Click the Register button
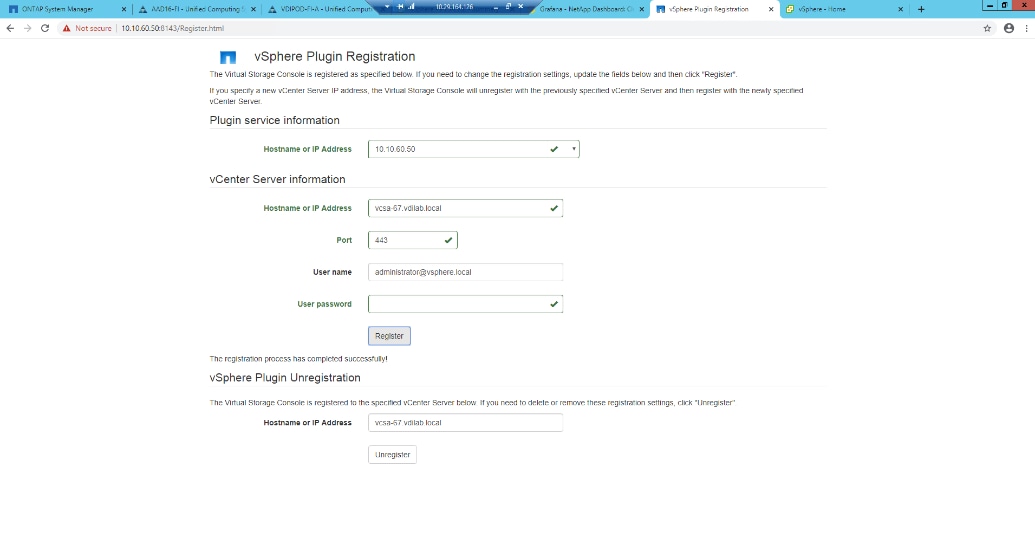The width and height of the screenshot is (1035, 557). click(389, 336)
